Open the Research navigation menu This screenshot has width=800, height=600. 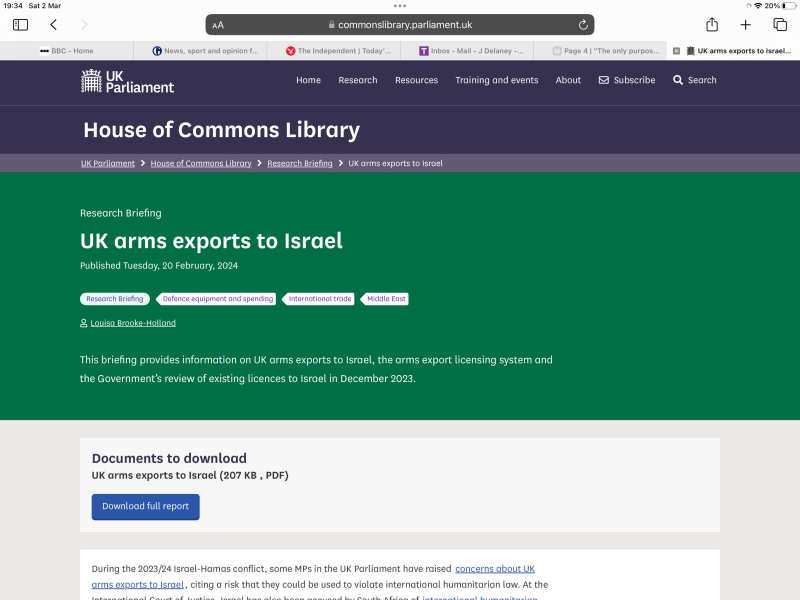point(357,80)
